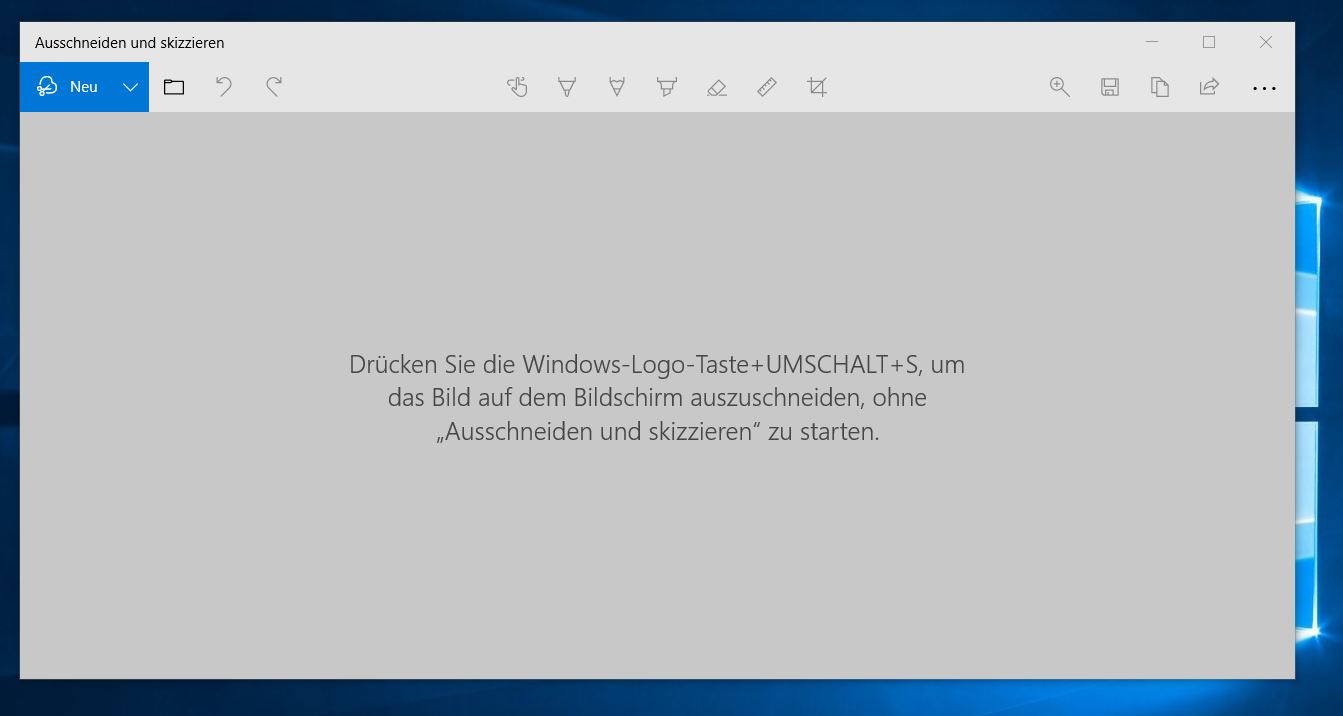Image resolution: width=1343 pixels, height=716 pixels.
Task: Expand the dropdown arrow beside Neu
Action: click(x=130, y=87)
